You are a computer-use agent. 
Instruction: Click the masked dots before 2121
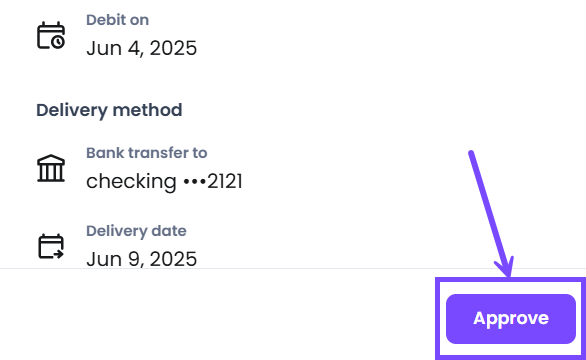[x=195, y=182]
